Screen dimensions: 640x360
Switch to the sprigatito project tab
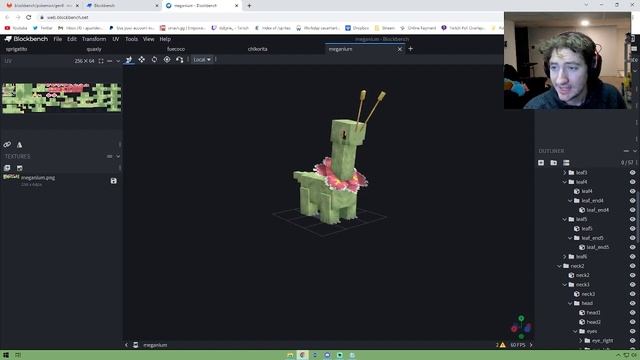pos(16,49)
